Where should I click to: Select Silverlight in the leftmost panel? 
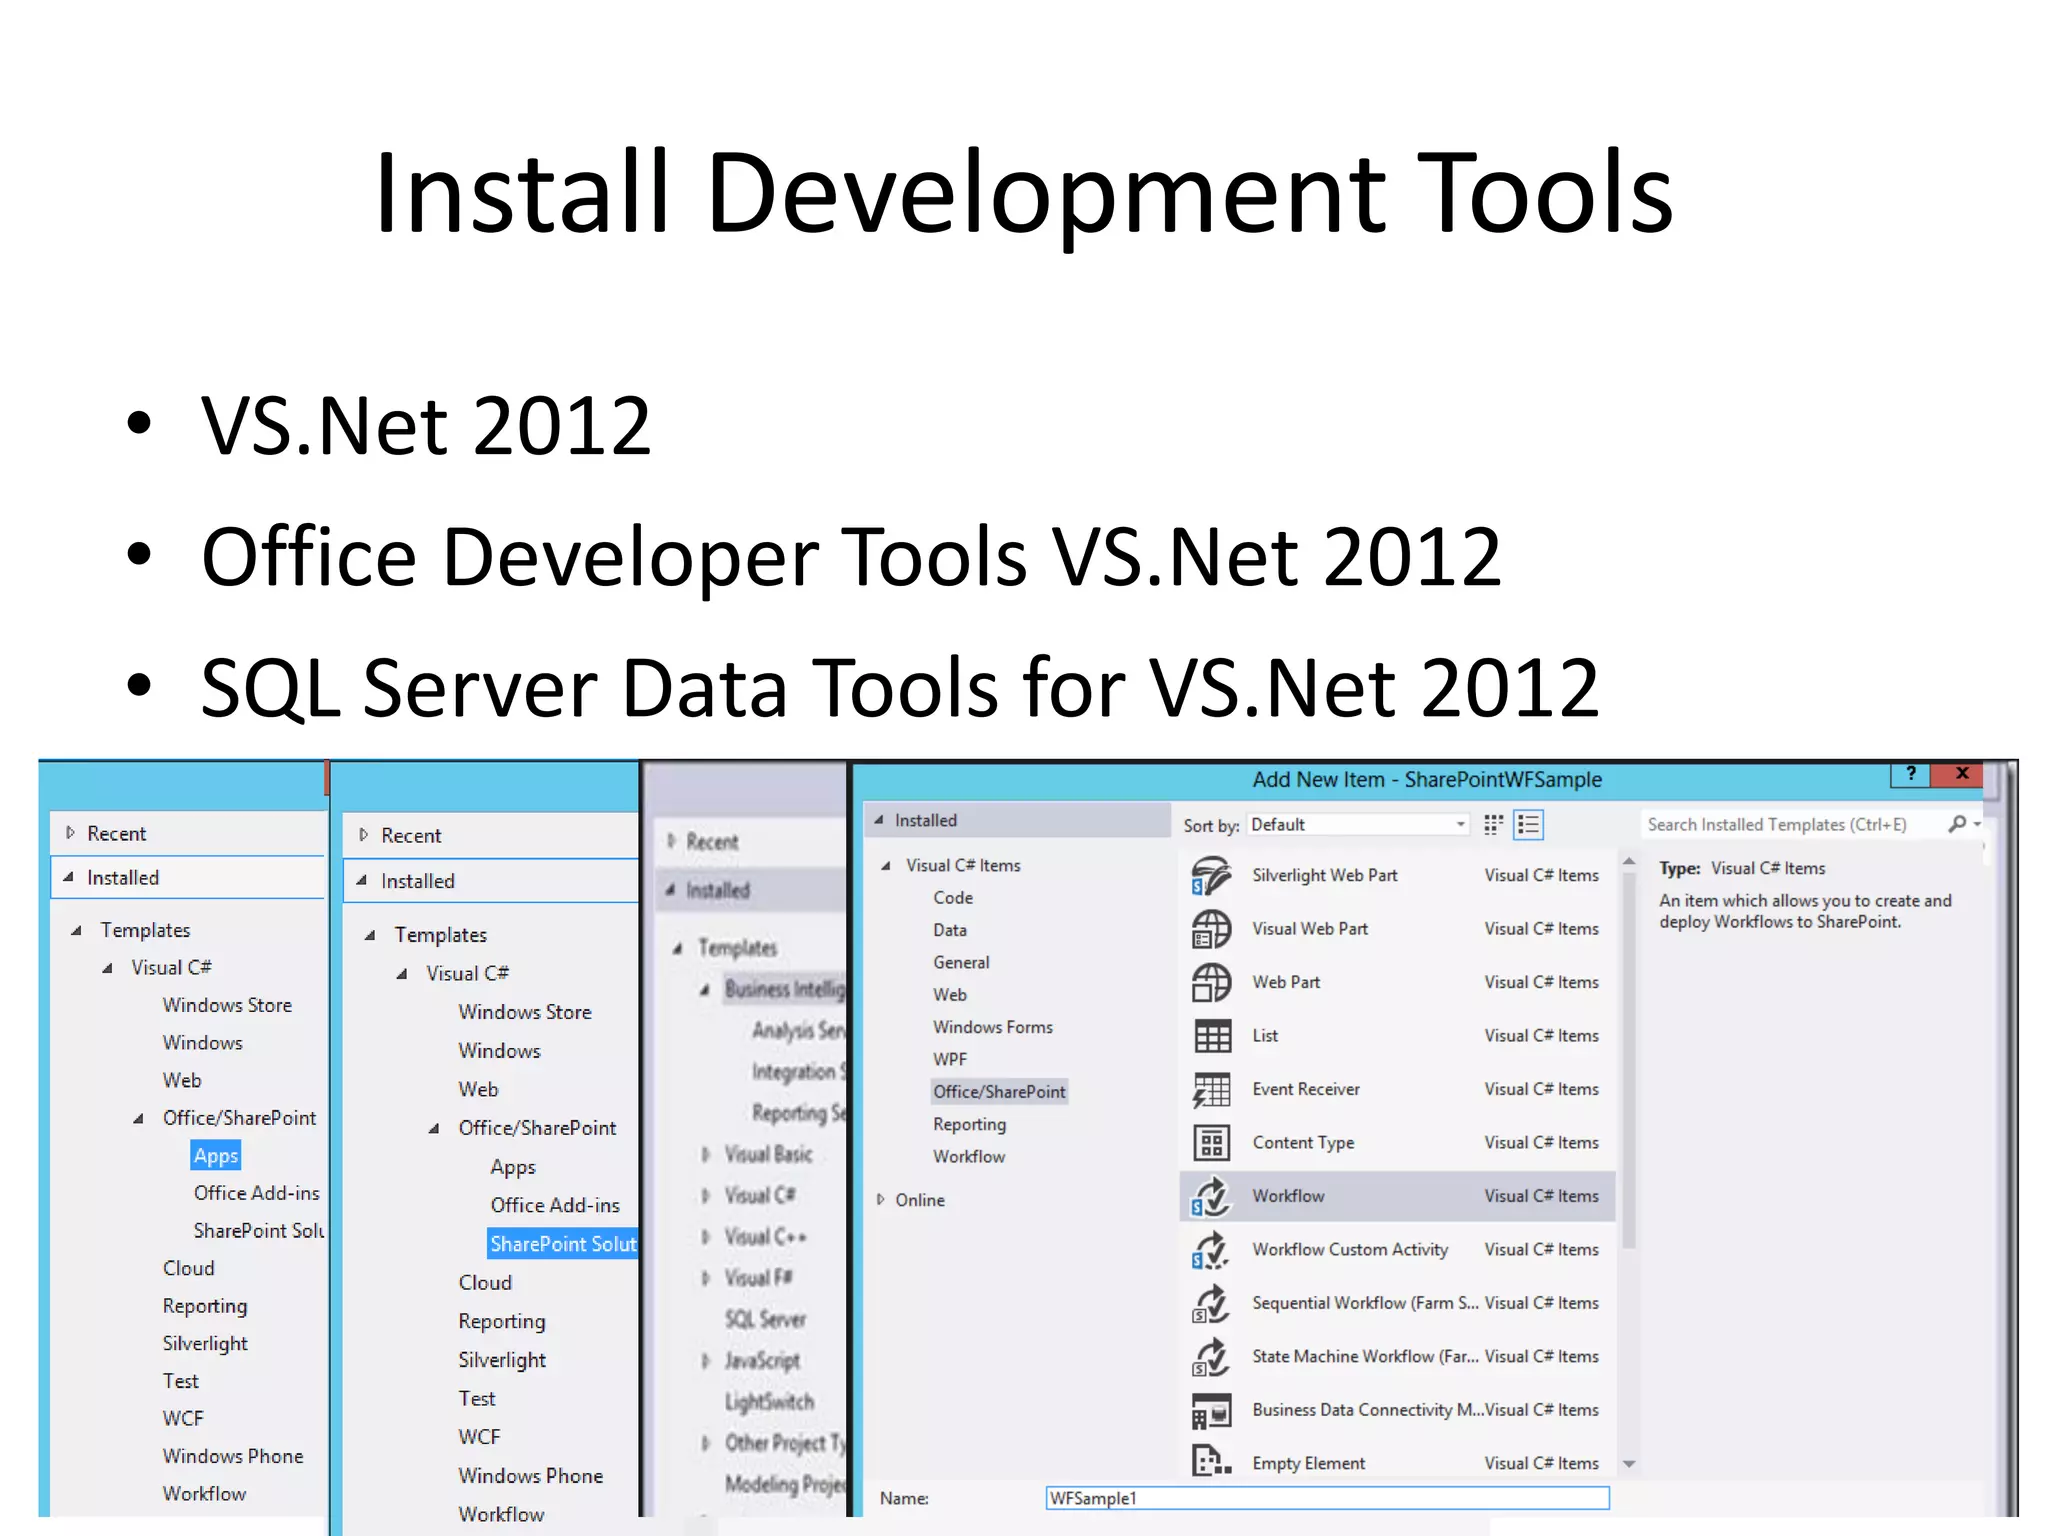tap(205, 1344)
